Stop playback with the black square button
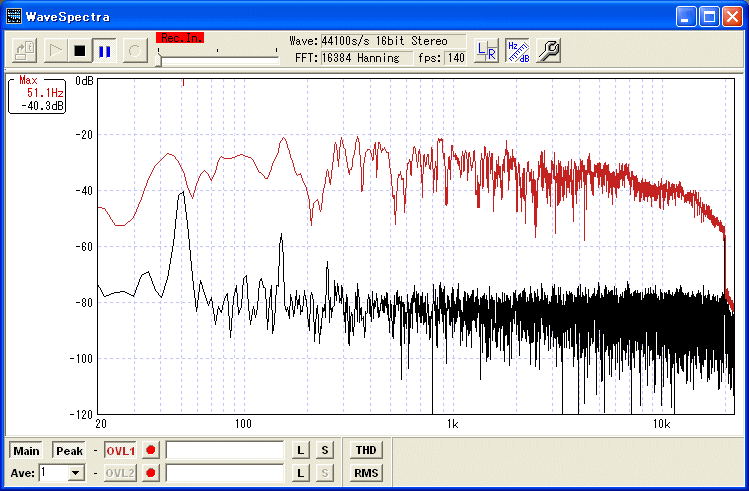This screenshot has width=749, height=491. click(79, 50)
